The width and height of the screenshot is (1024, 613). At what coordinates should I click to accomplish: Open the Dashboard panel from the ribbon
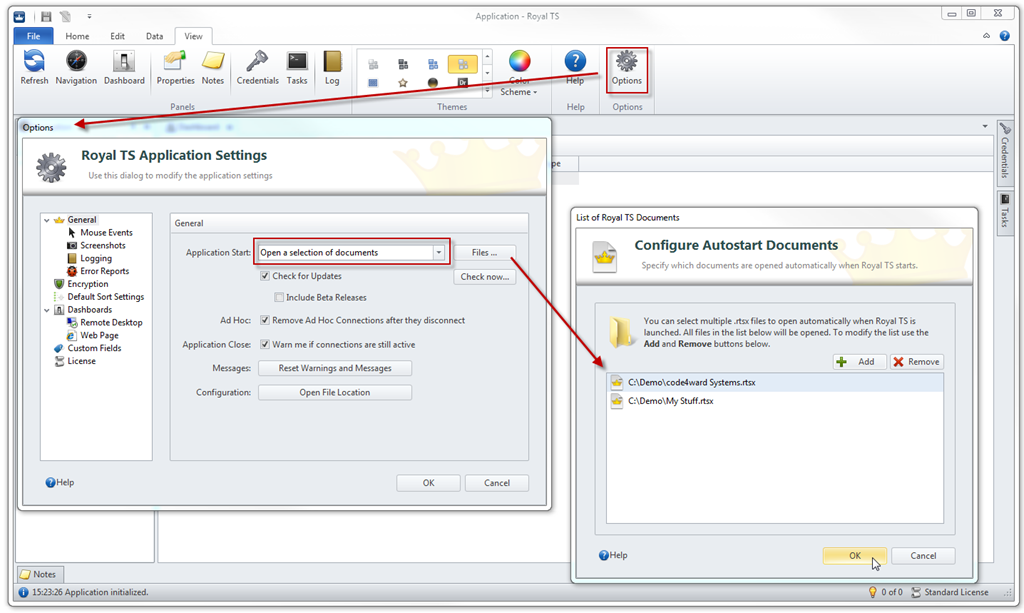pyautogui.click(x=124, y=68)
